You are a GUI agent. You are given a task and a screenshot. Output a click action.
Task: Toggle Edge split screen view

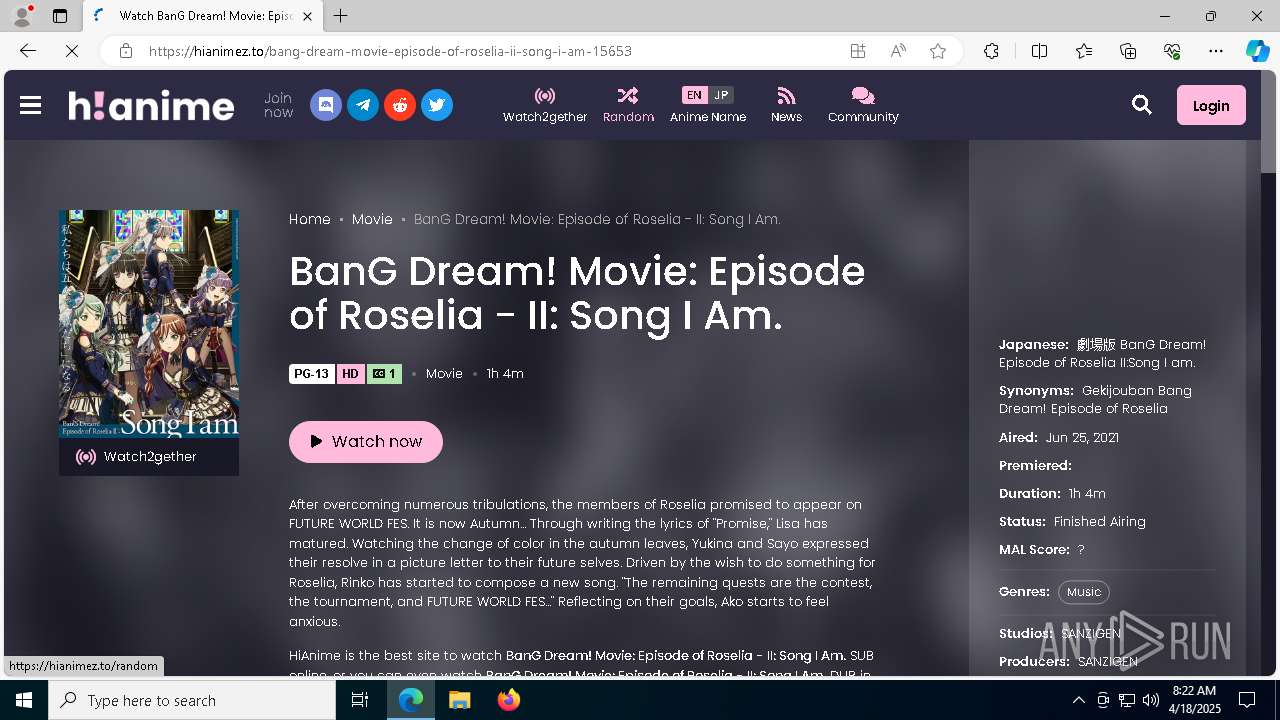(x=1039, y=51)
